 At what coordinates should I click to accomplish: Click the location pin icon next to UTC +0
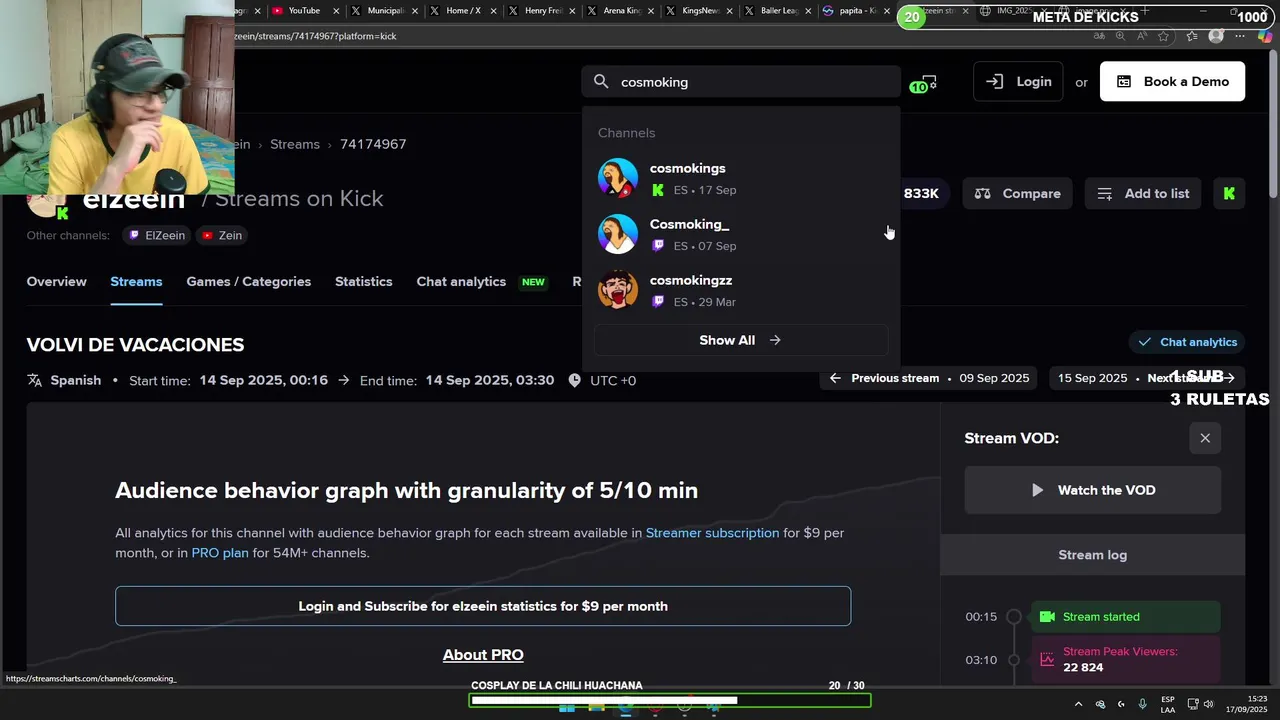[x=574, y=380]
